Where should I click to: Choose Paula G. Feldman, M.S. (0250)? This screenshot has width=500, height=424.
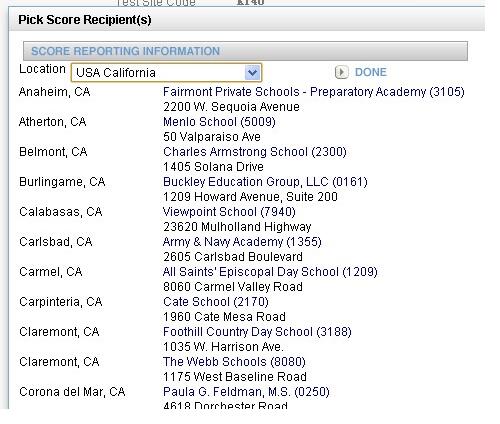tap(246, 392)
